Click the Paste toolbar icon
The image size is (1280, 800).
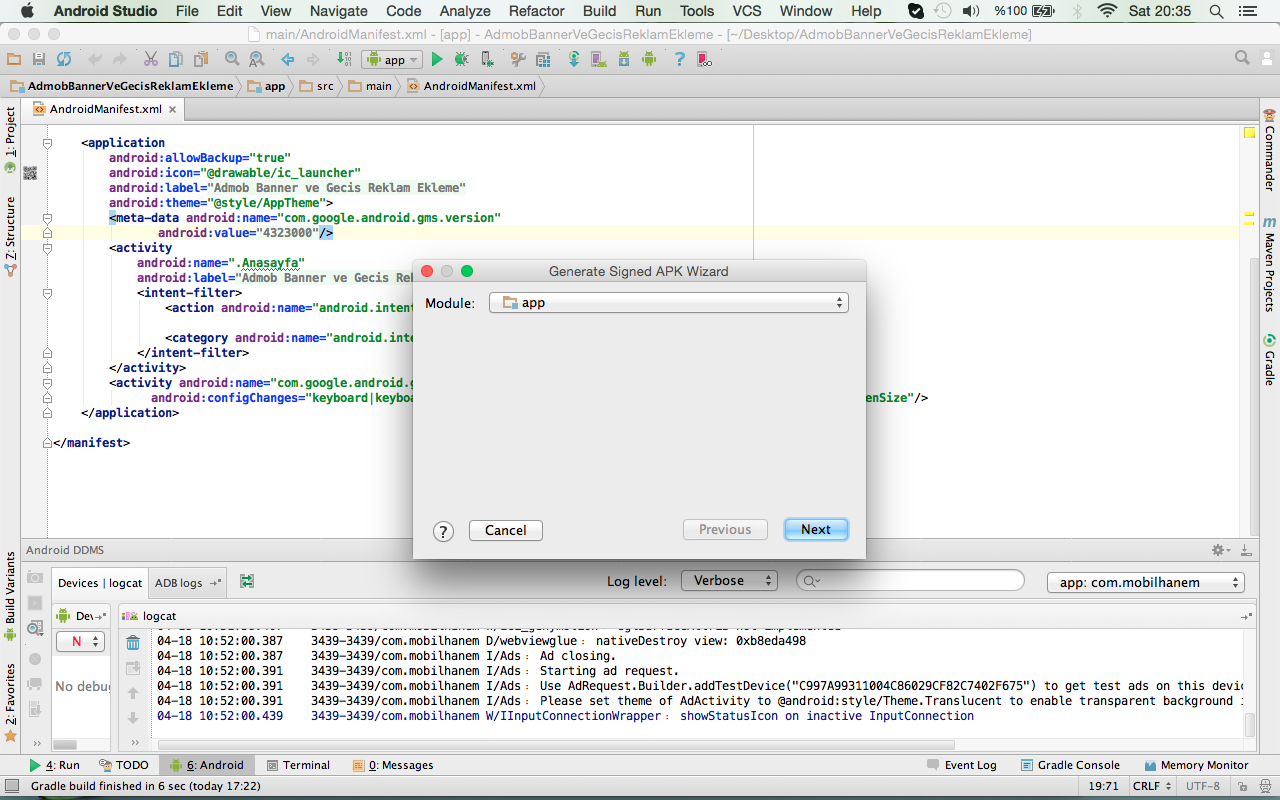click(x=201, y=60)
